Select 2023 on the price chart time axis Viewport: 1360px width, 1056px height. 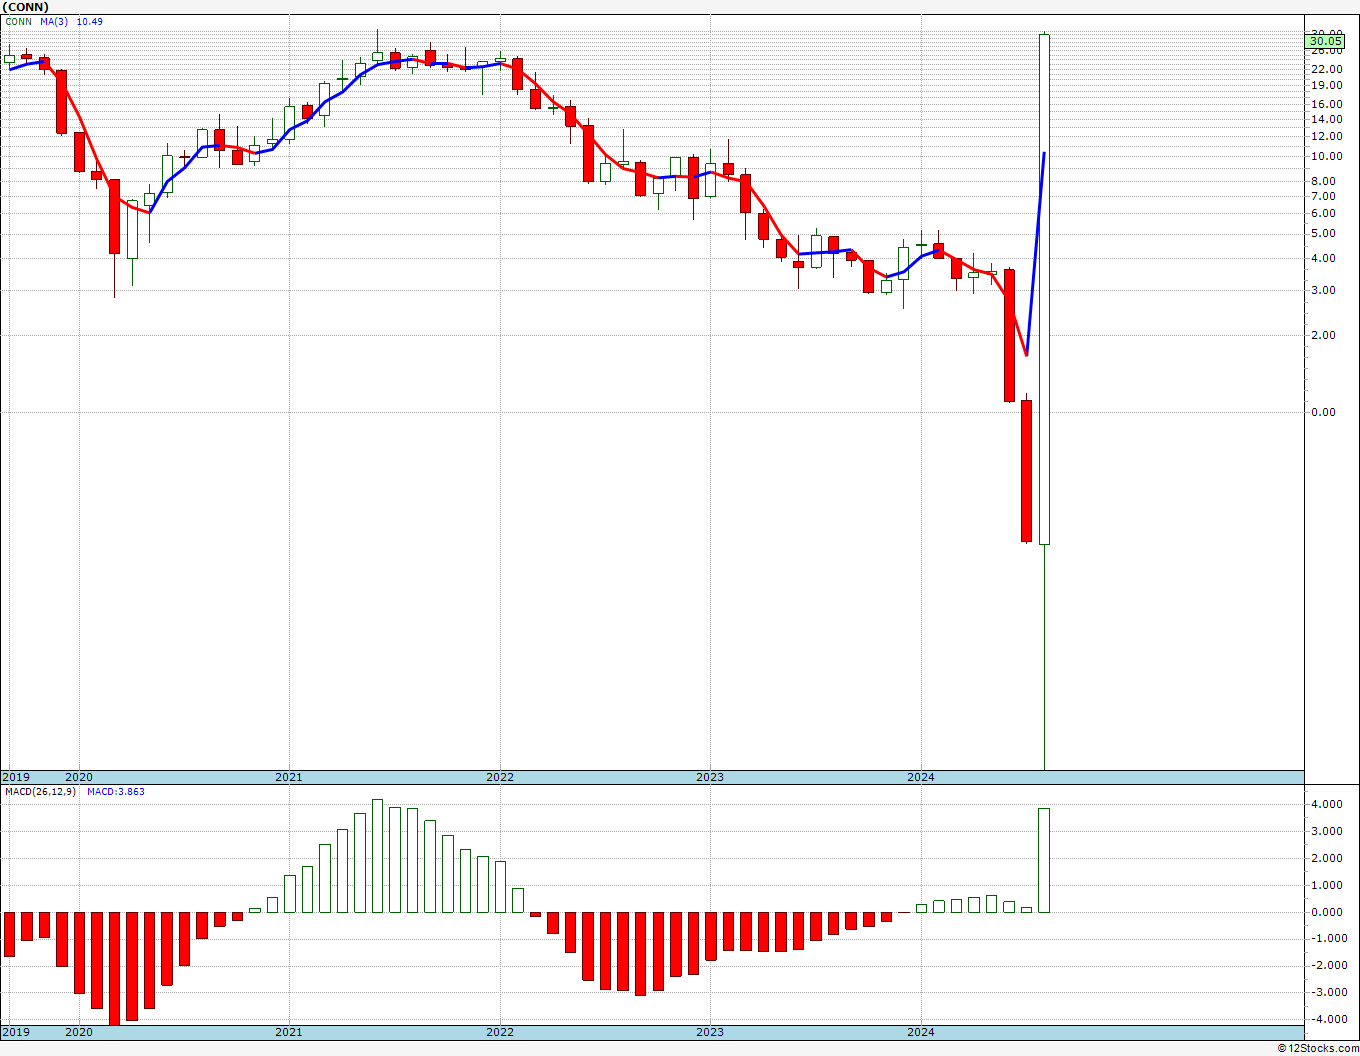[x=710, y=777]
